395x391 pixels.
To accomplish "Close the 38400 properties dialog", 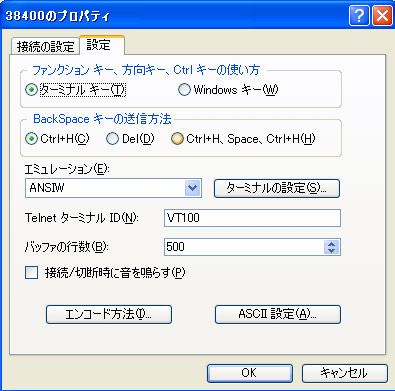I will point(382,16).
